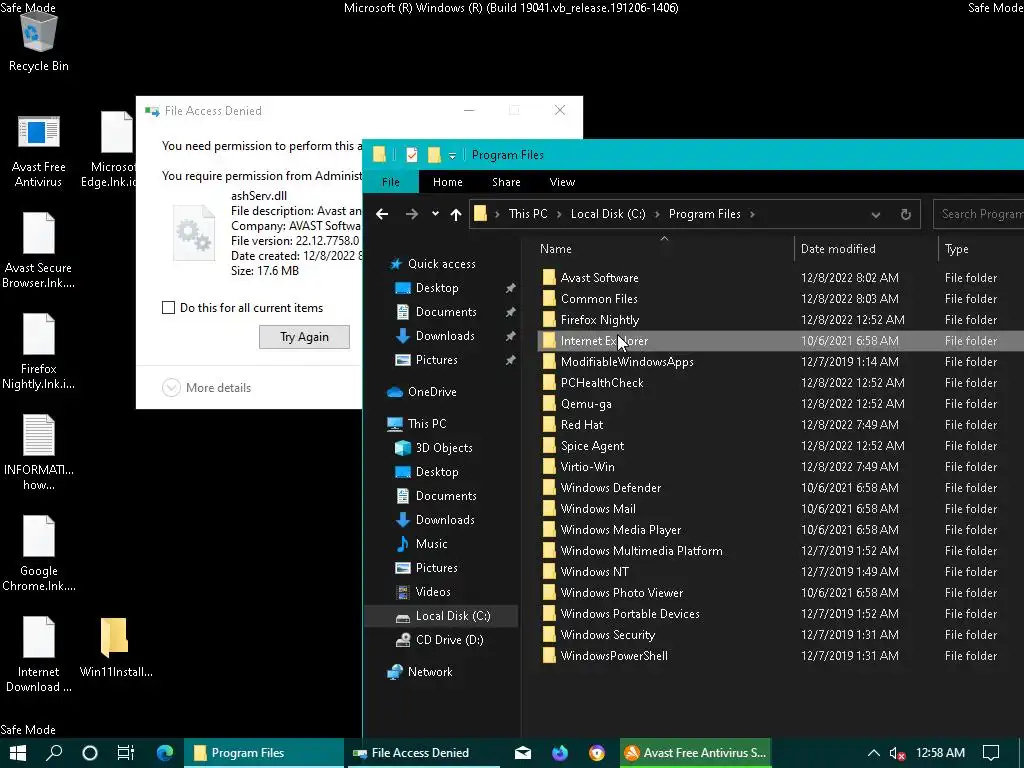Open the Home ribbon tab

[447, 182]
